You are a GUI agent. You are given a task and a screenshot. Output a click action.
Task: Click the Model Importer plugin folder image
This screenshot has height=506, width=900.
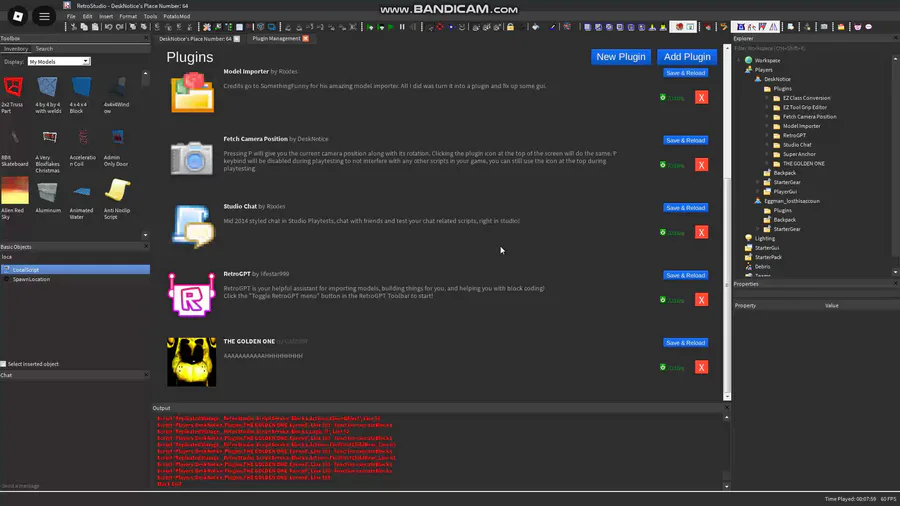(x=192, y=92)
